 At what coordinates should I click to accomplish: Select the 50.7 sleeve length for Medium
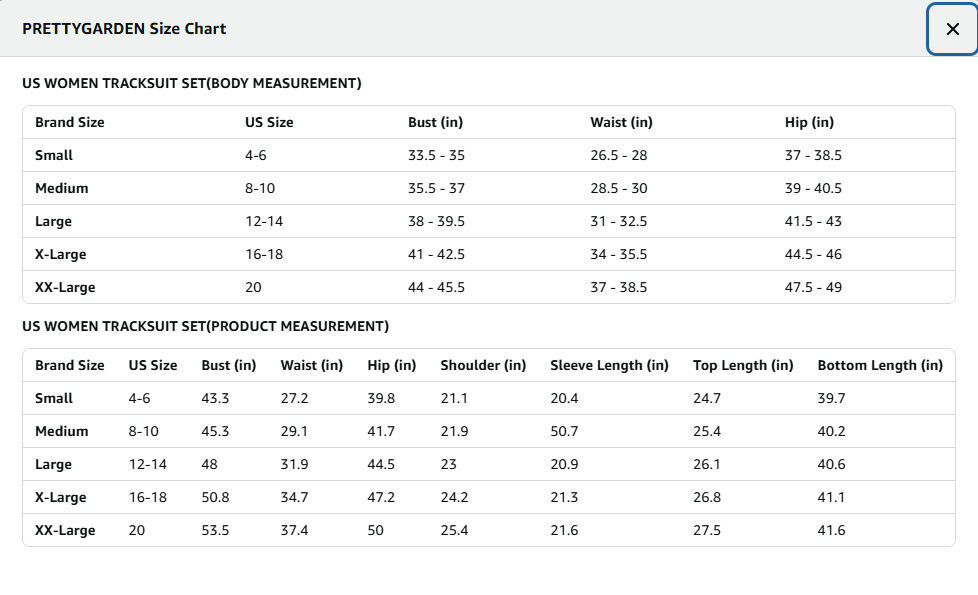click(x=564, y=432)
